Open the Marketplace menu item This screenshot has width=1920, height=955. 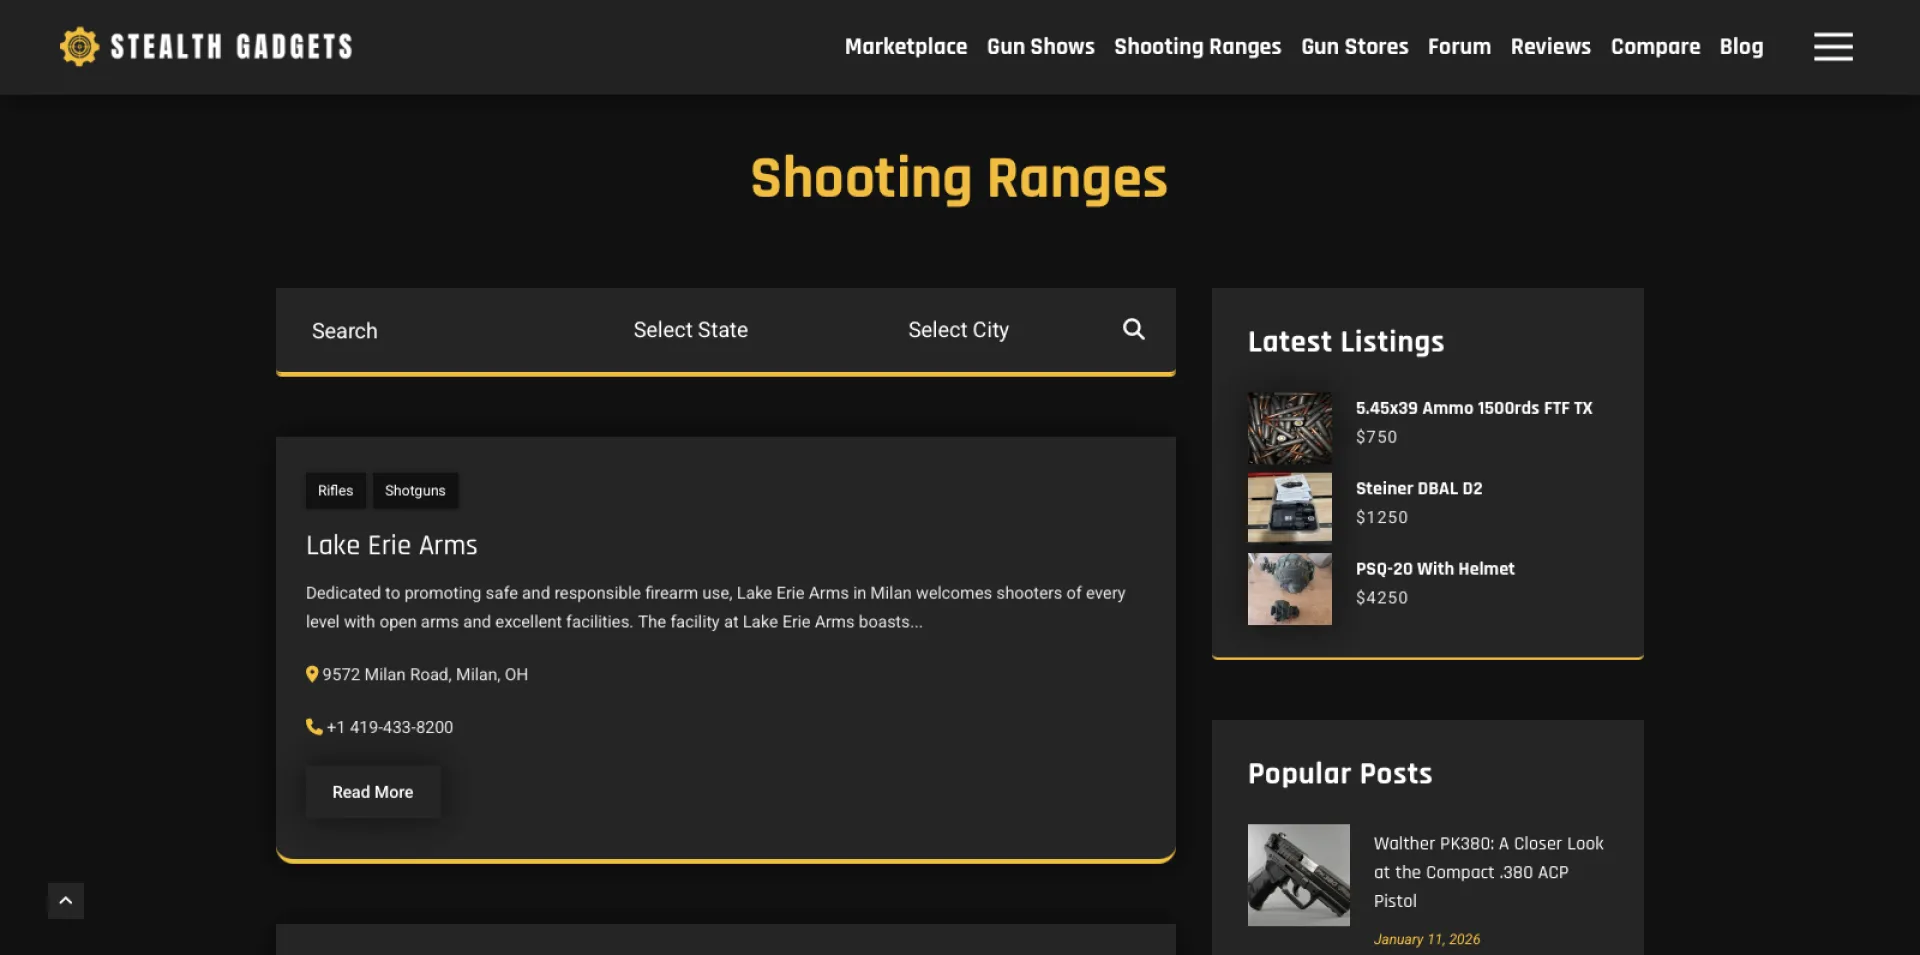point(905,47)
